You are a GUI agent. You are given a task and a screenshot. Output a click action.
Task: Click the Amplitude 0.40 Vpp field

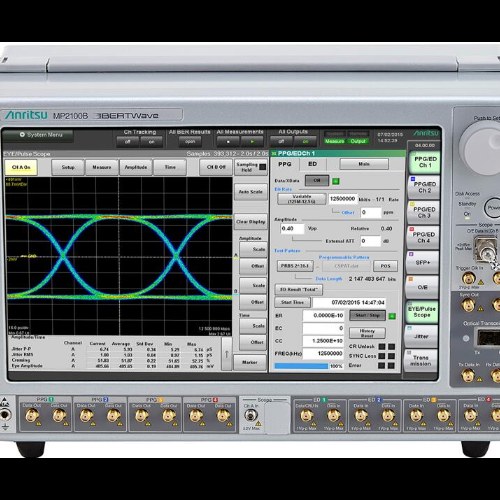pos(292,229)
